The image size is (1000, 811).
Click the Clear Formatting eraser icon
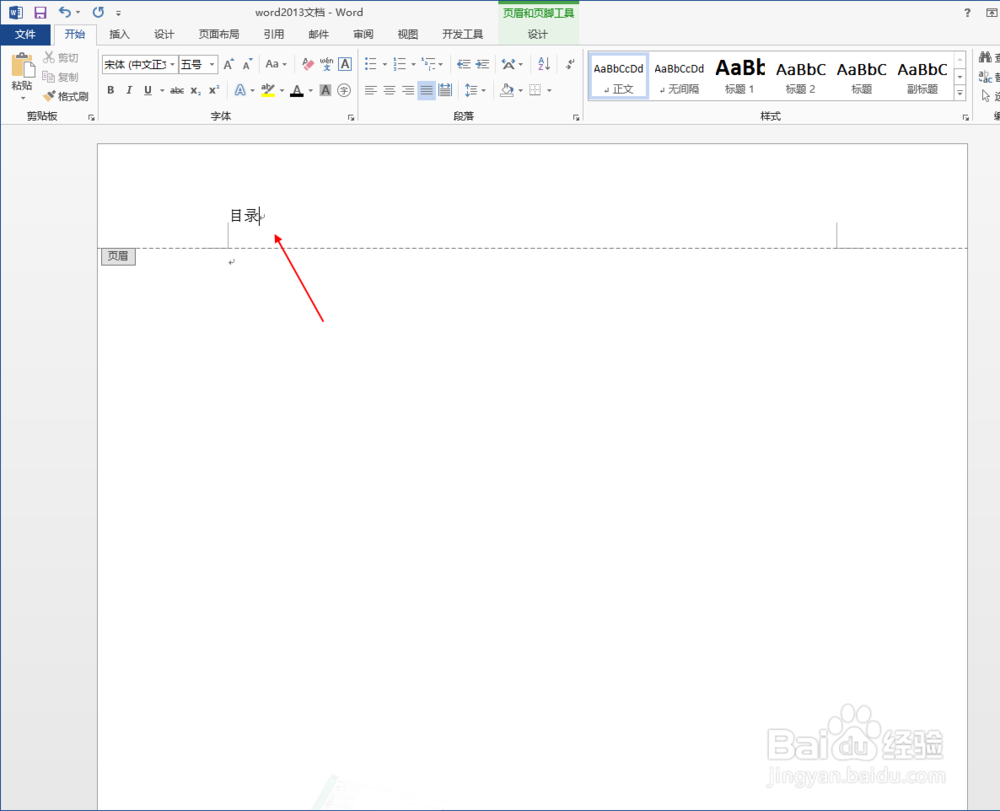click(x=308, y=64)
